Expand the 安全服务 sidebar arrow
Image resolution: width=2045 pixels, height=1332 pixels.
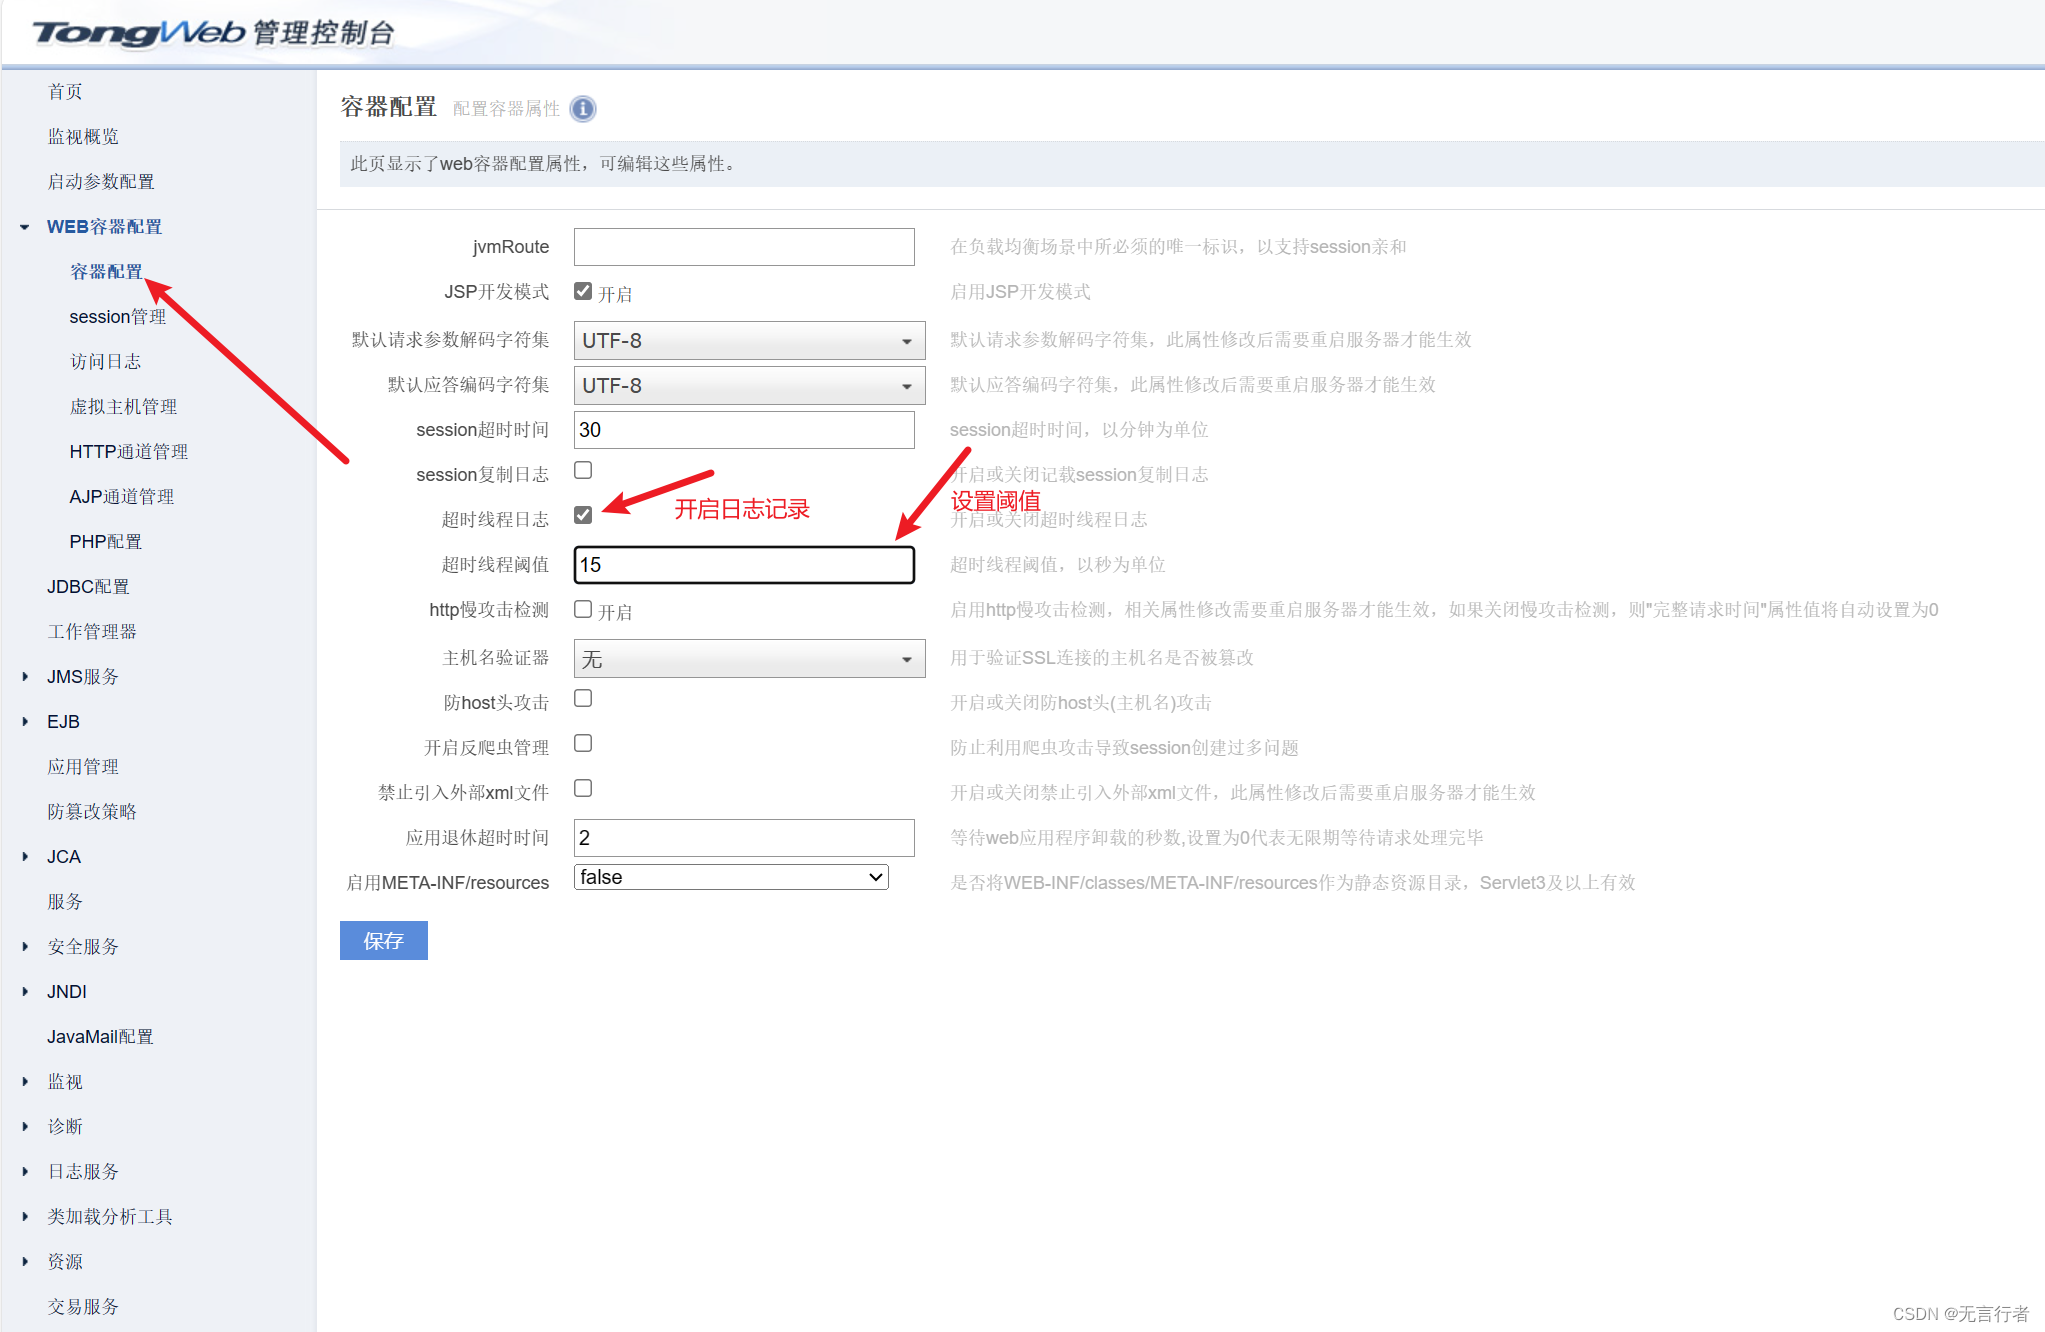pos(25,947)
